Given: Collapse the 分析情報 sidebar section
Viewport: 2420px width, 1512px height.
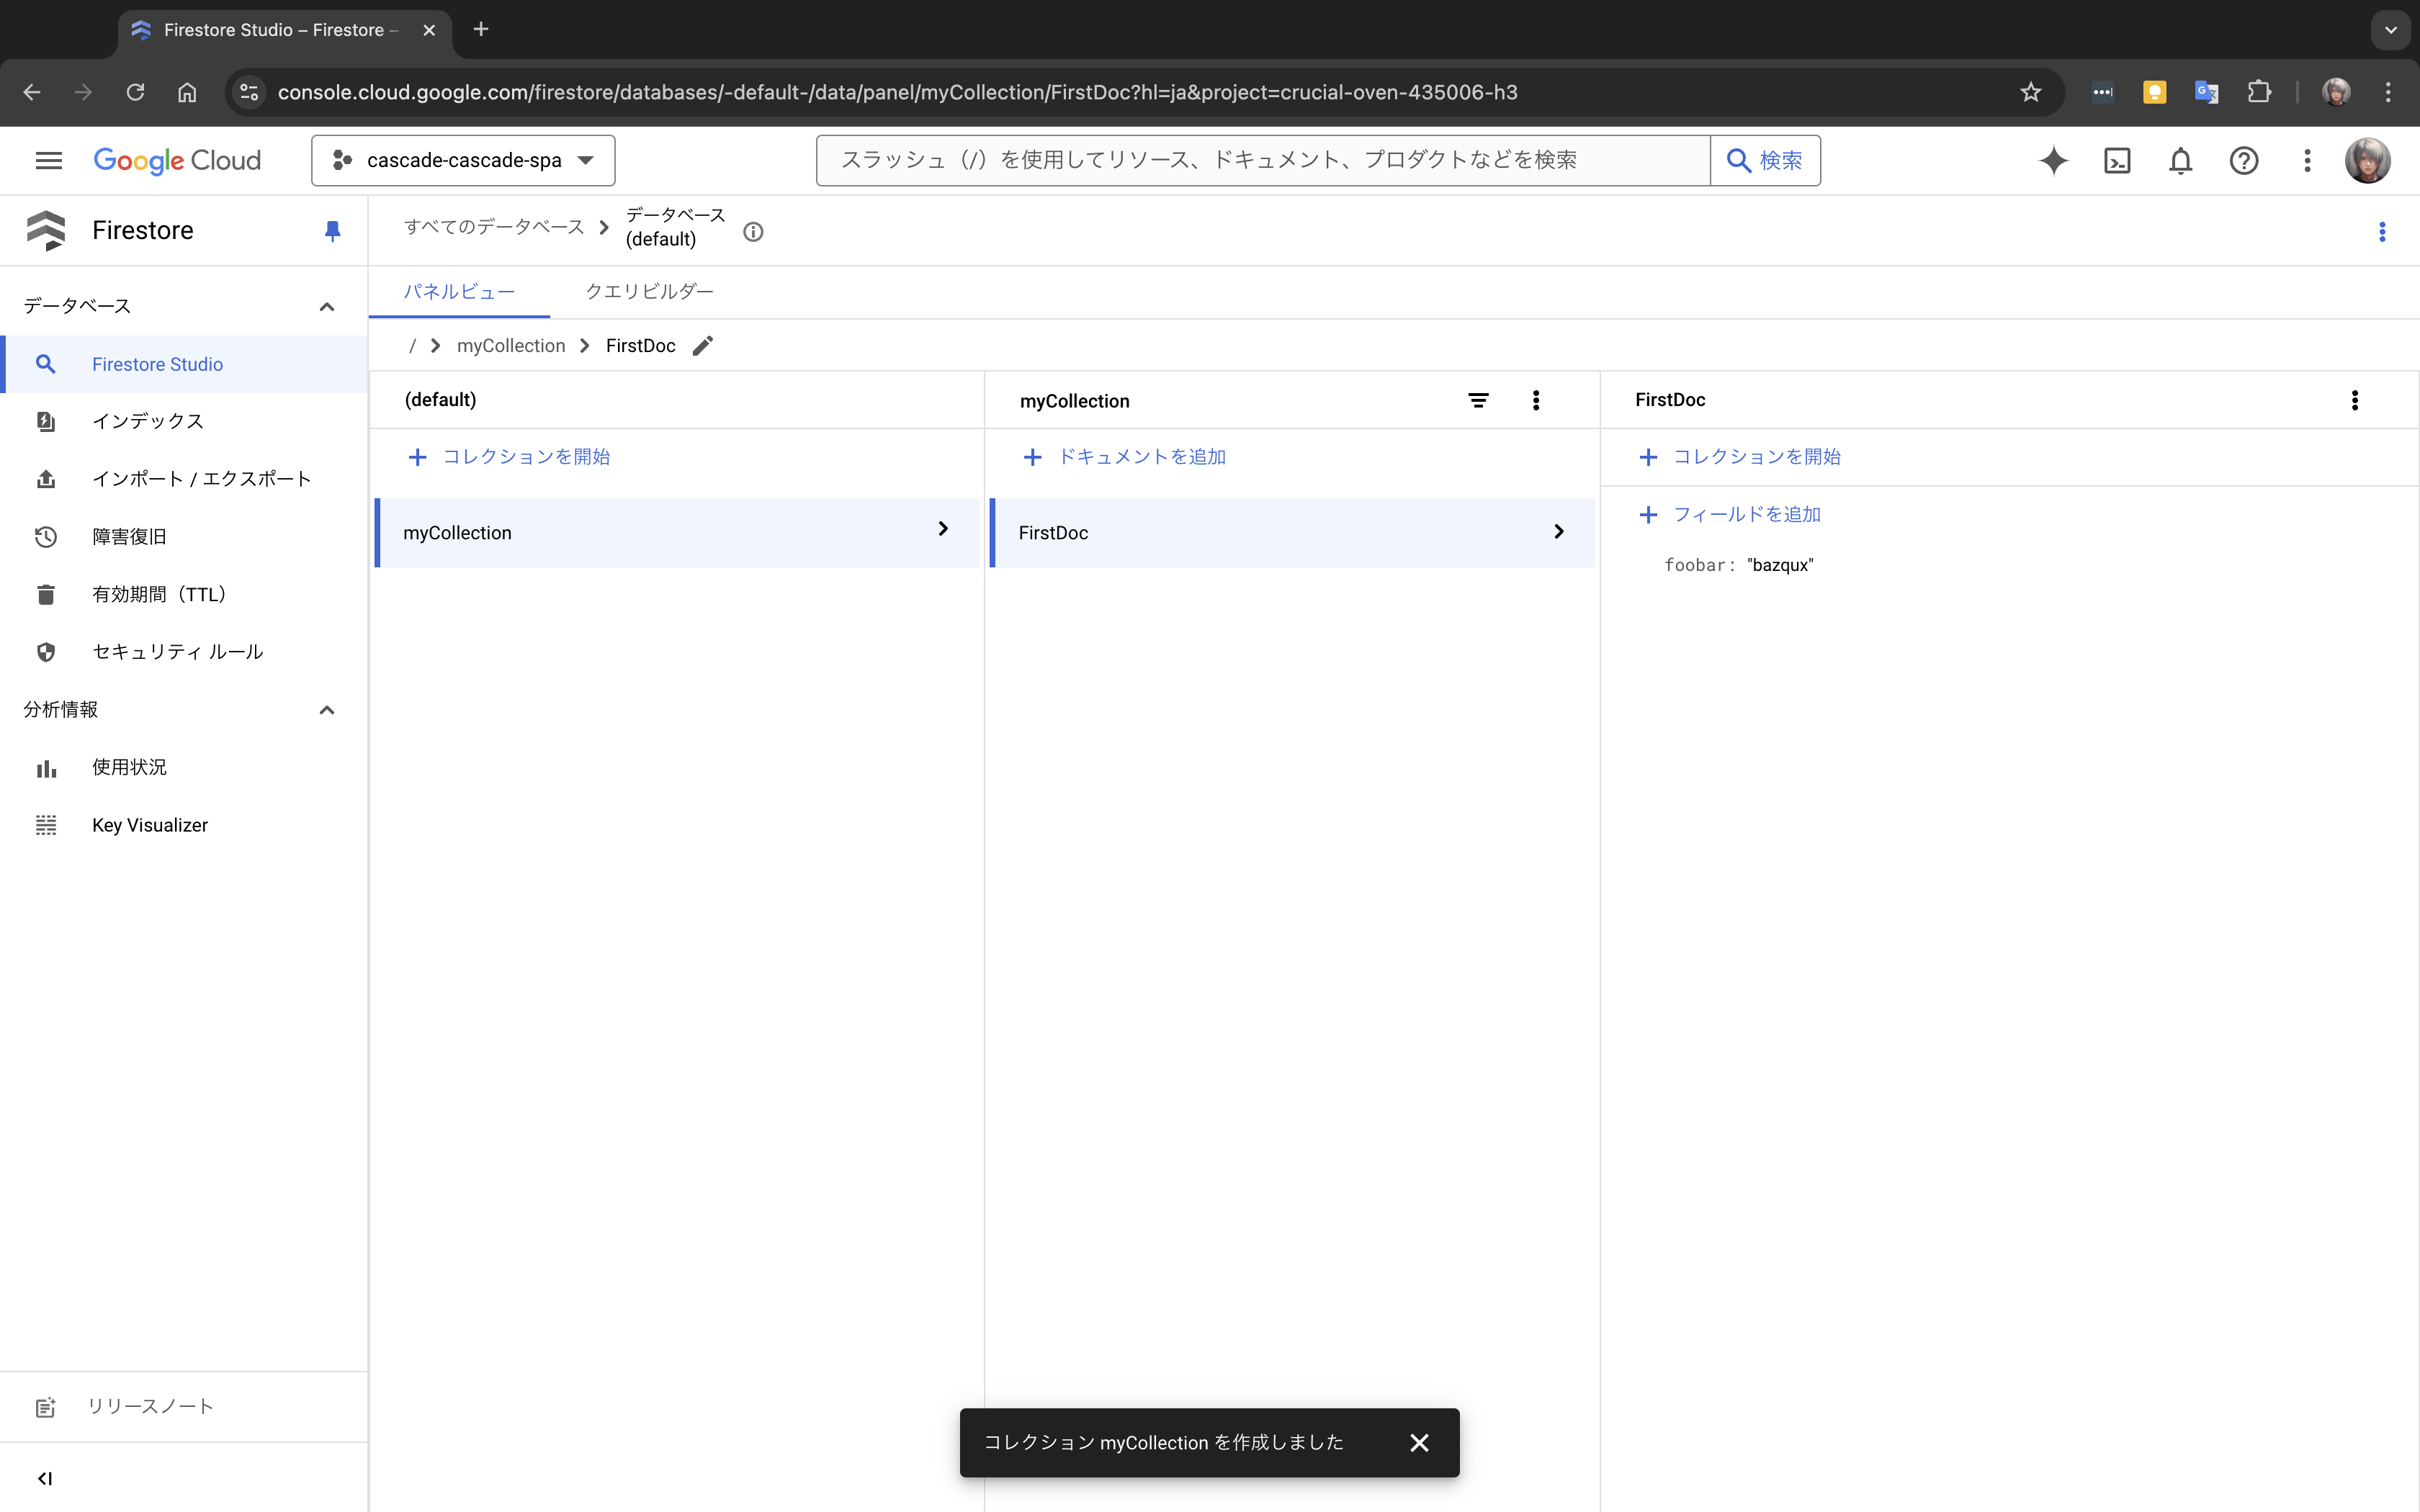Looking at the screenshot, I should pyautogui.click(x=326, y=710).
